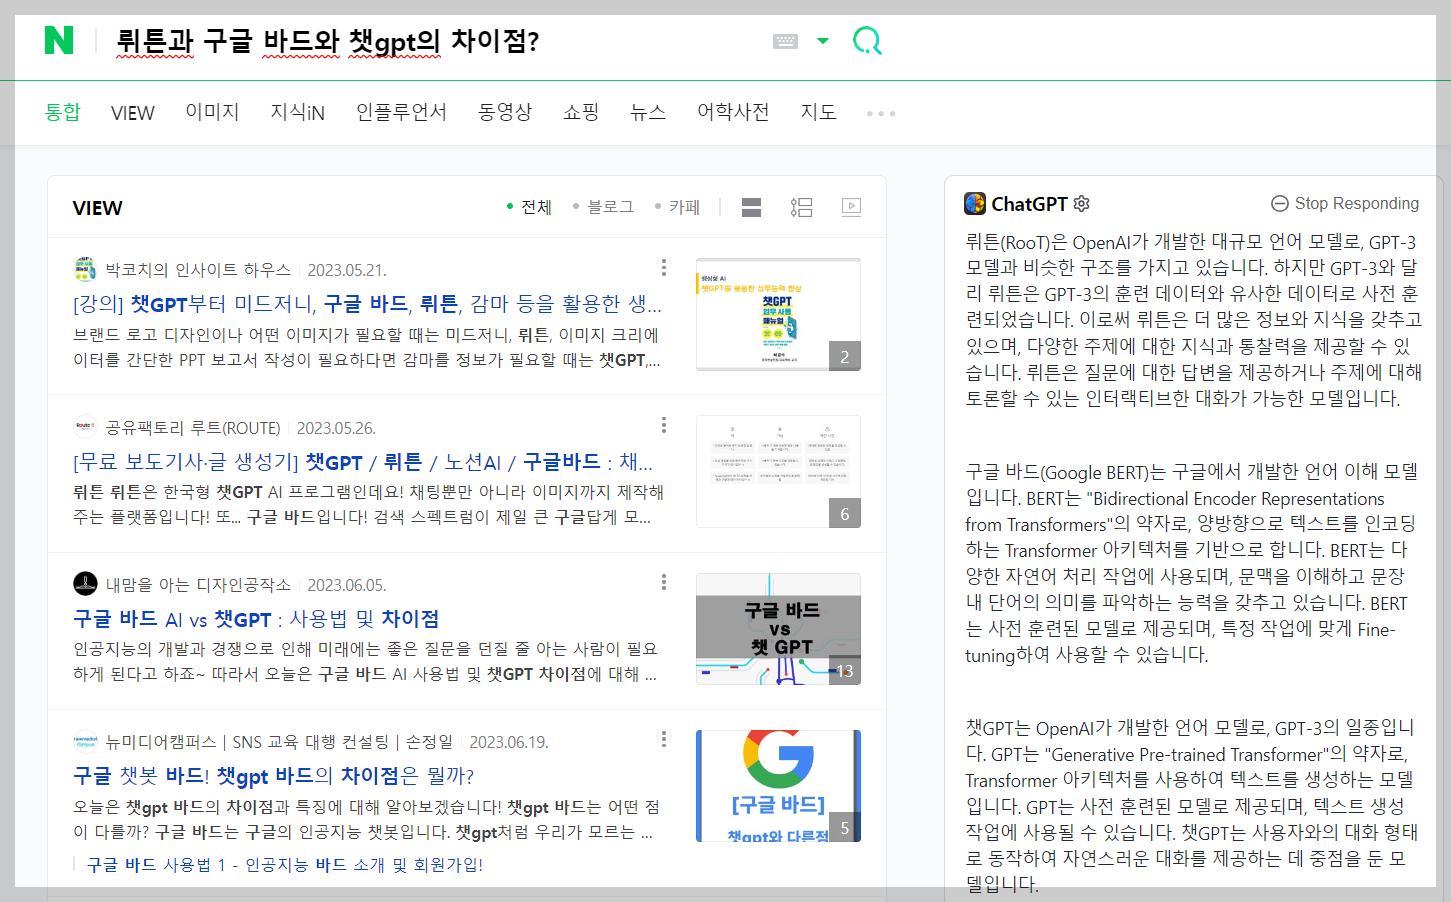Switch to card layout view icon
Image resolution: width=1451 pixels, height=902 pixels.
tap(752, 207)
